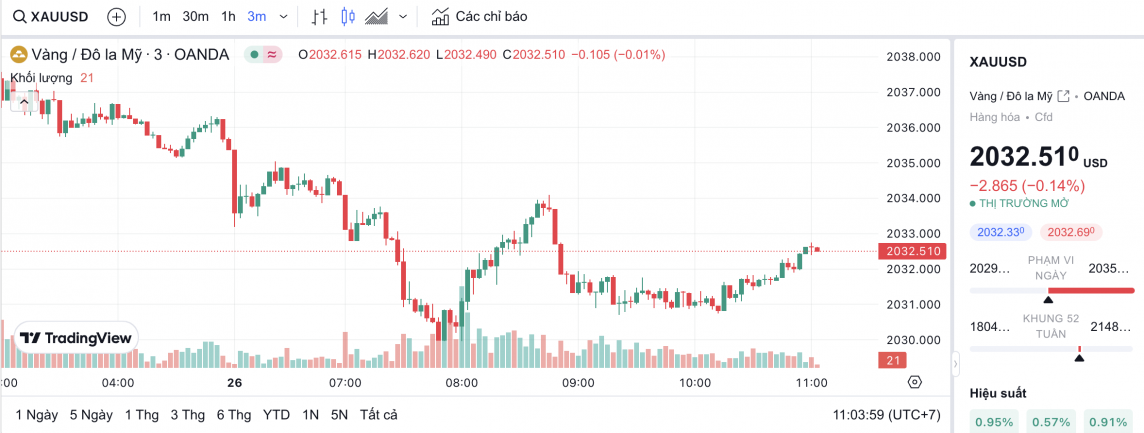Collapse the right side panel handle
Screen dimensions: 1144x433
coord(955,362)
